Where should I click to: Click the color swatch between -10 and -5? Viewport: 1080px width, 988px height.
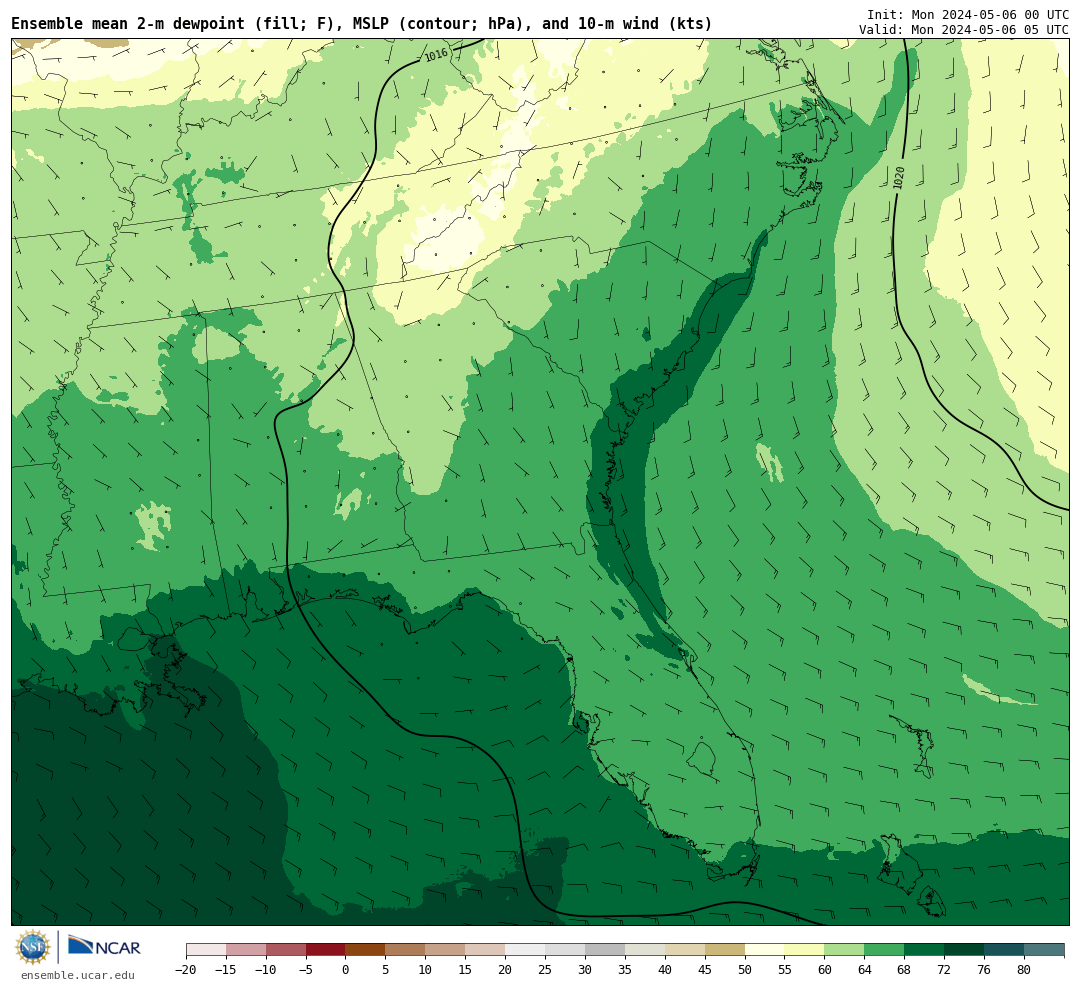tap(286, 950)
